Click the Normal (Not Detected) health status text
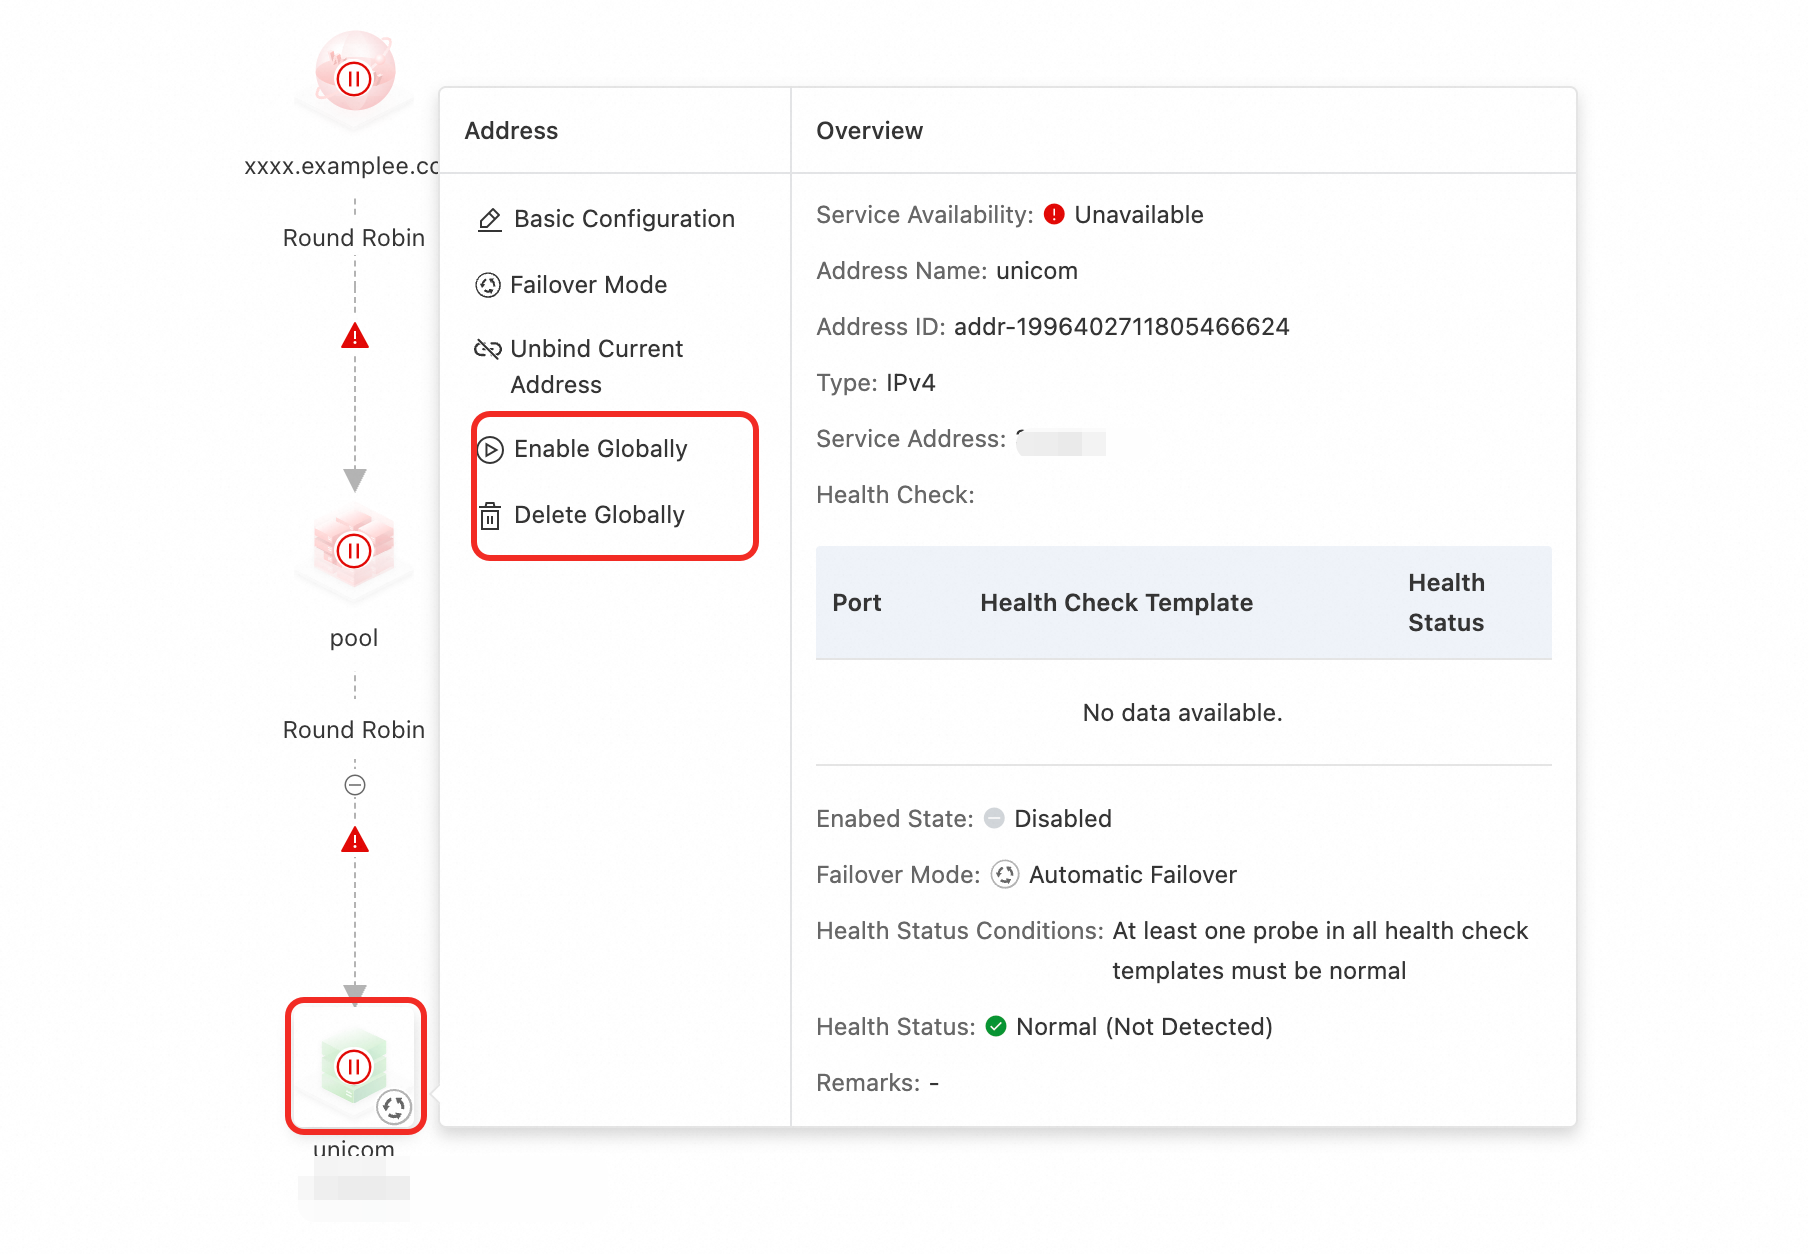Screen dimensions: 1808x1254 pos(1144,1027)
